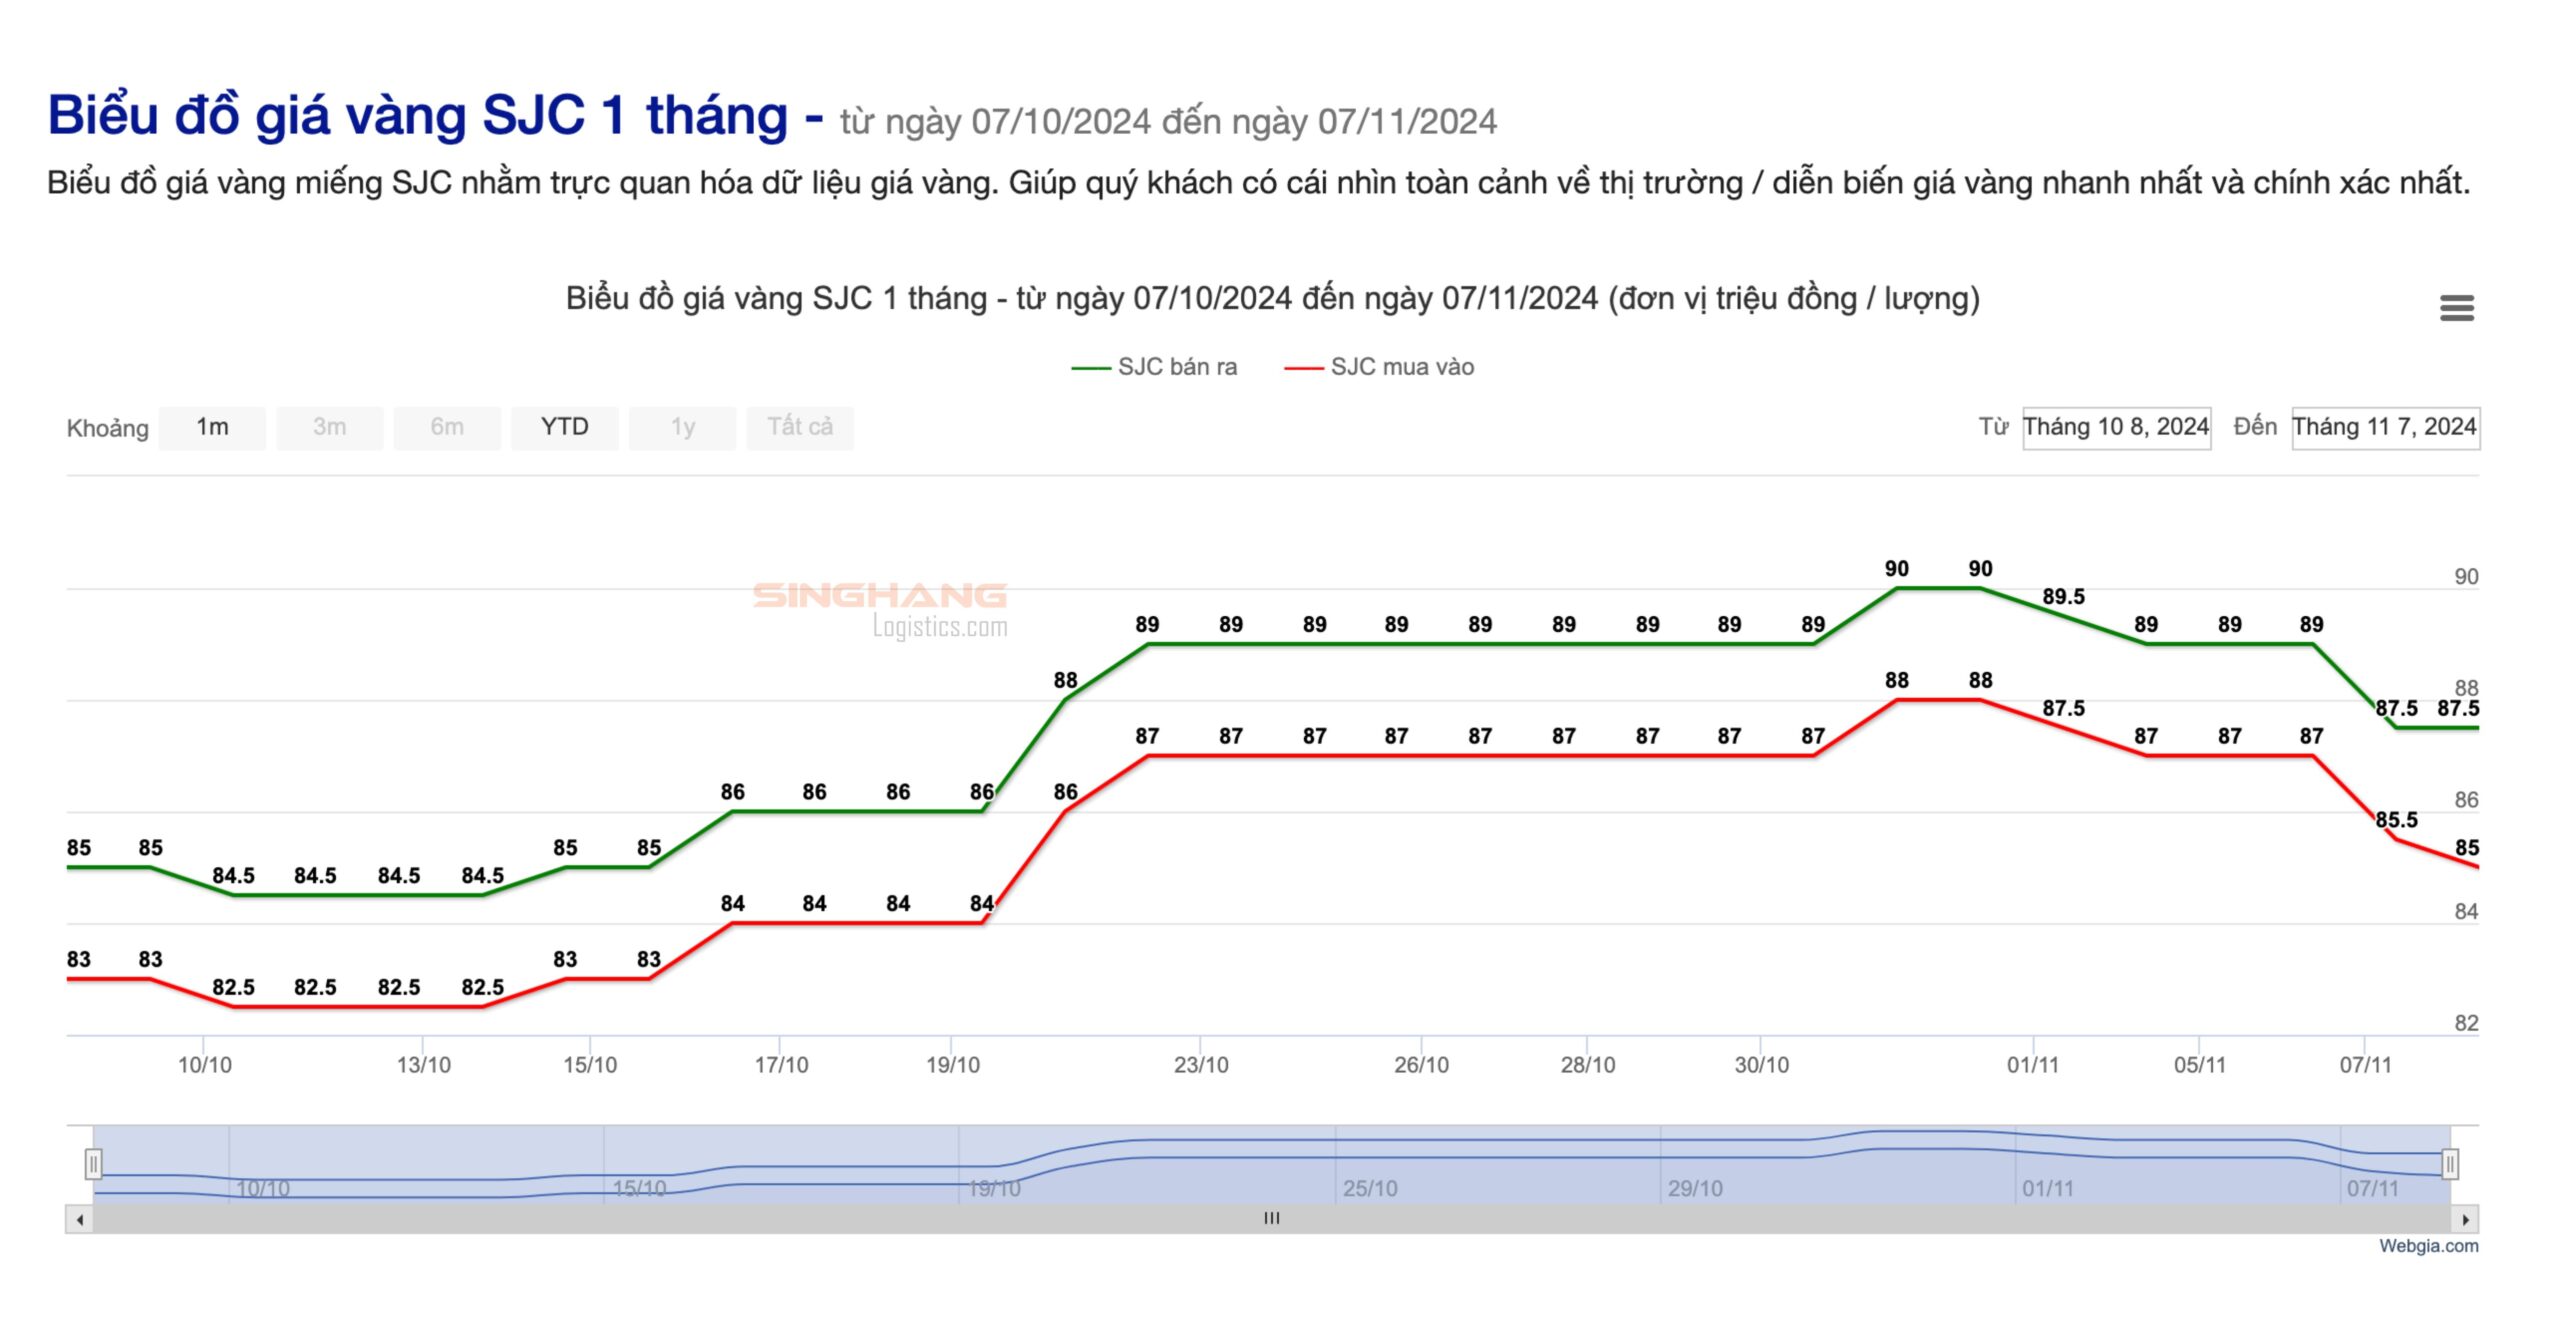Select the Tất cả range button
This screenshot has height=1336, width=2560.
pos(800,428)
